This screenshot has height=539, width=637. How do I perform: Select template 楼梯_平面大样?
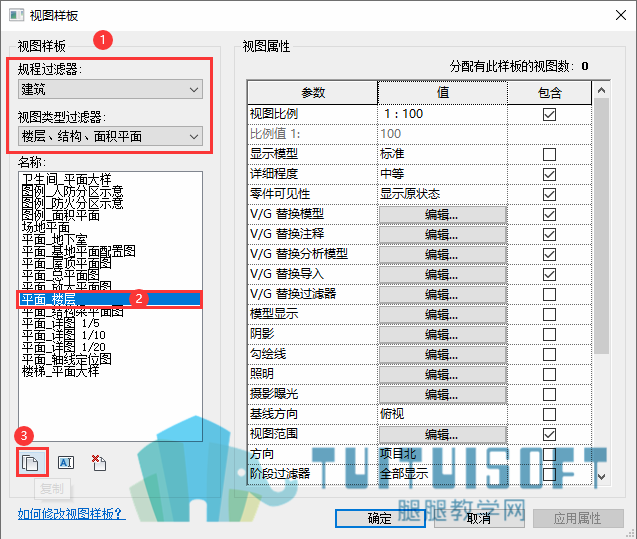pyautogui.click(x=60, y=371)
